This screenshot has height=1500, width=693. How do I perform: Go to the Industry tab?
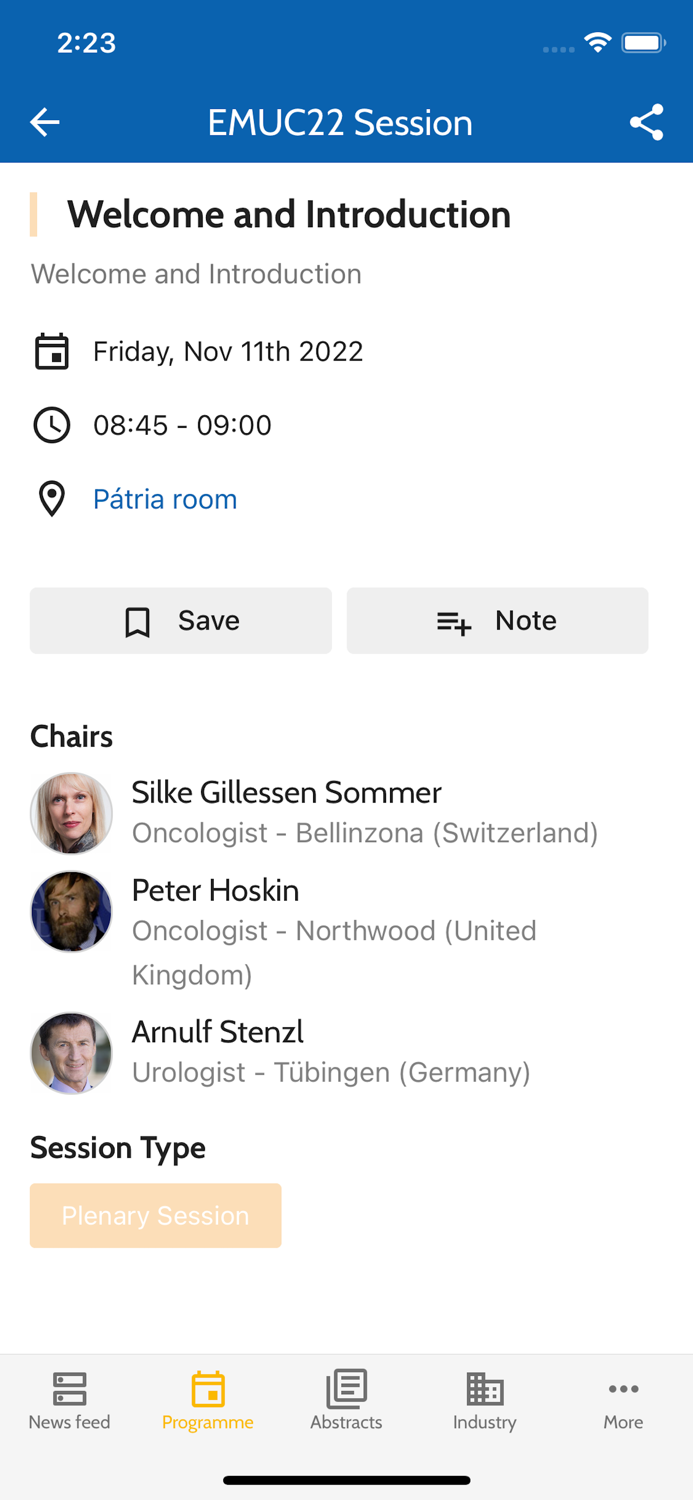pos(484,1401)
